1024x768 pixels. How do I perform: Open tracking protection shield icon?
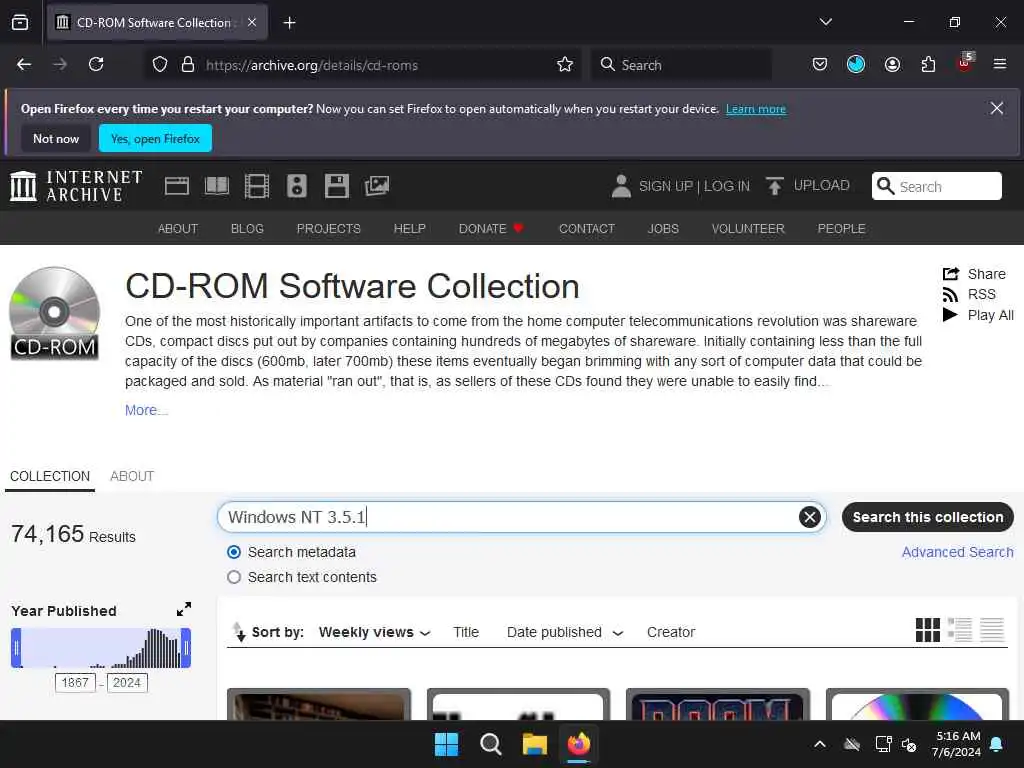160,65
